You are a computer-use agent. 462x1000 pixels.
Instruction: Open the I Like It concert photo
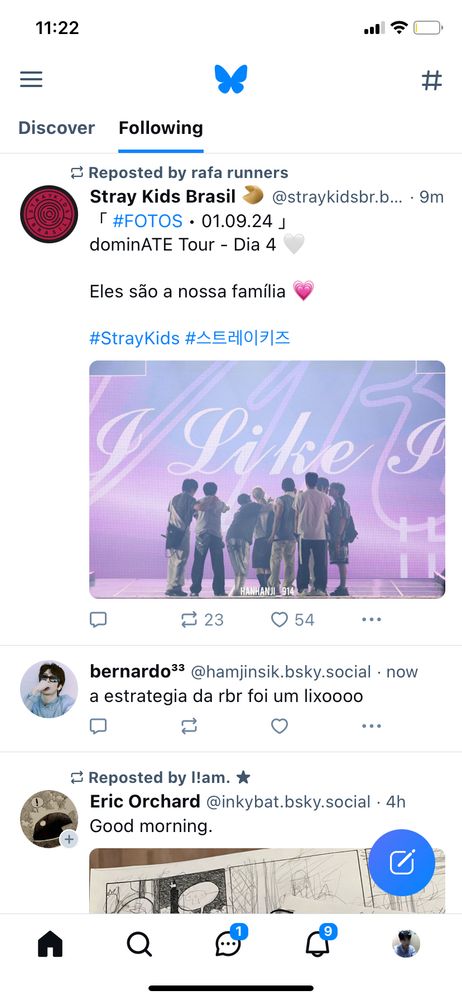tap(267, 480)
